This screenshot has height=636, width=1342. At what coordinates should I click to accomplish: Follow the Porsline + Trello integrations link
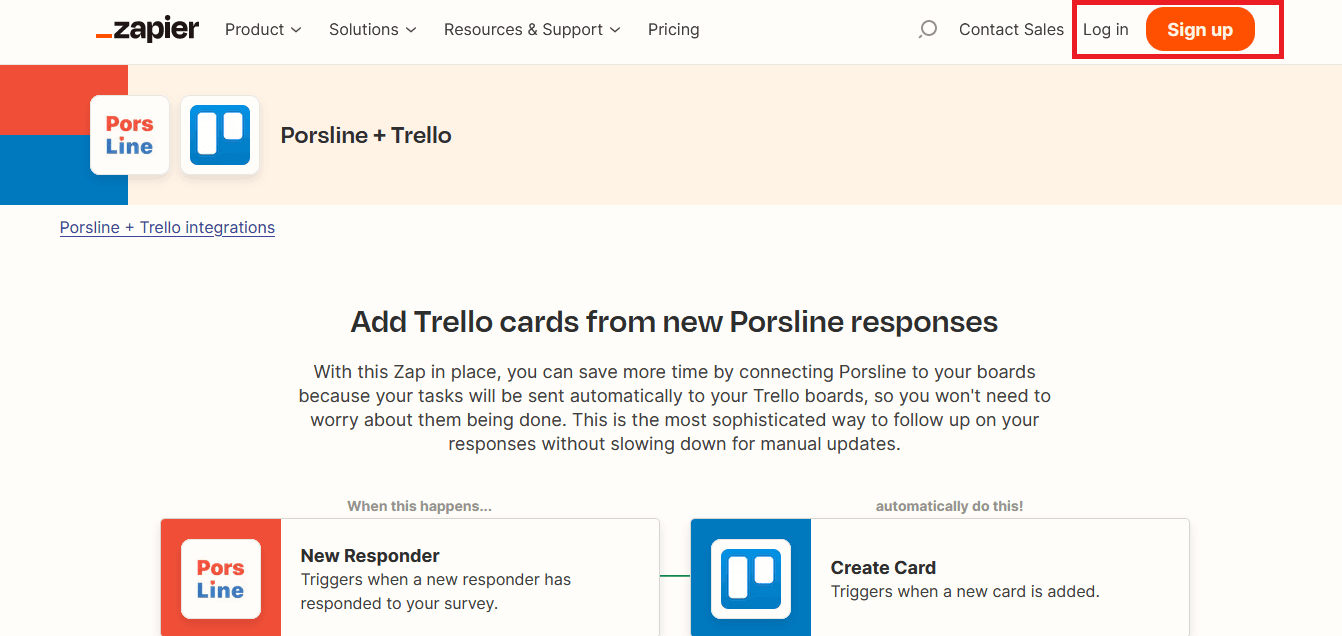[x=167, y=228]
